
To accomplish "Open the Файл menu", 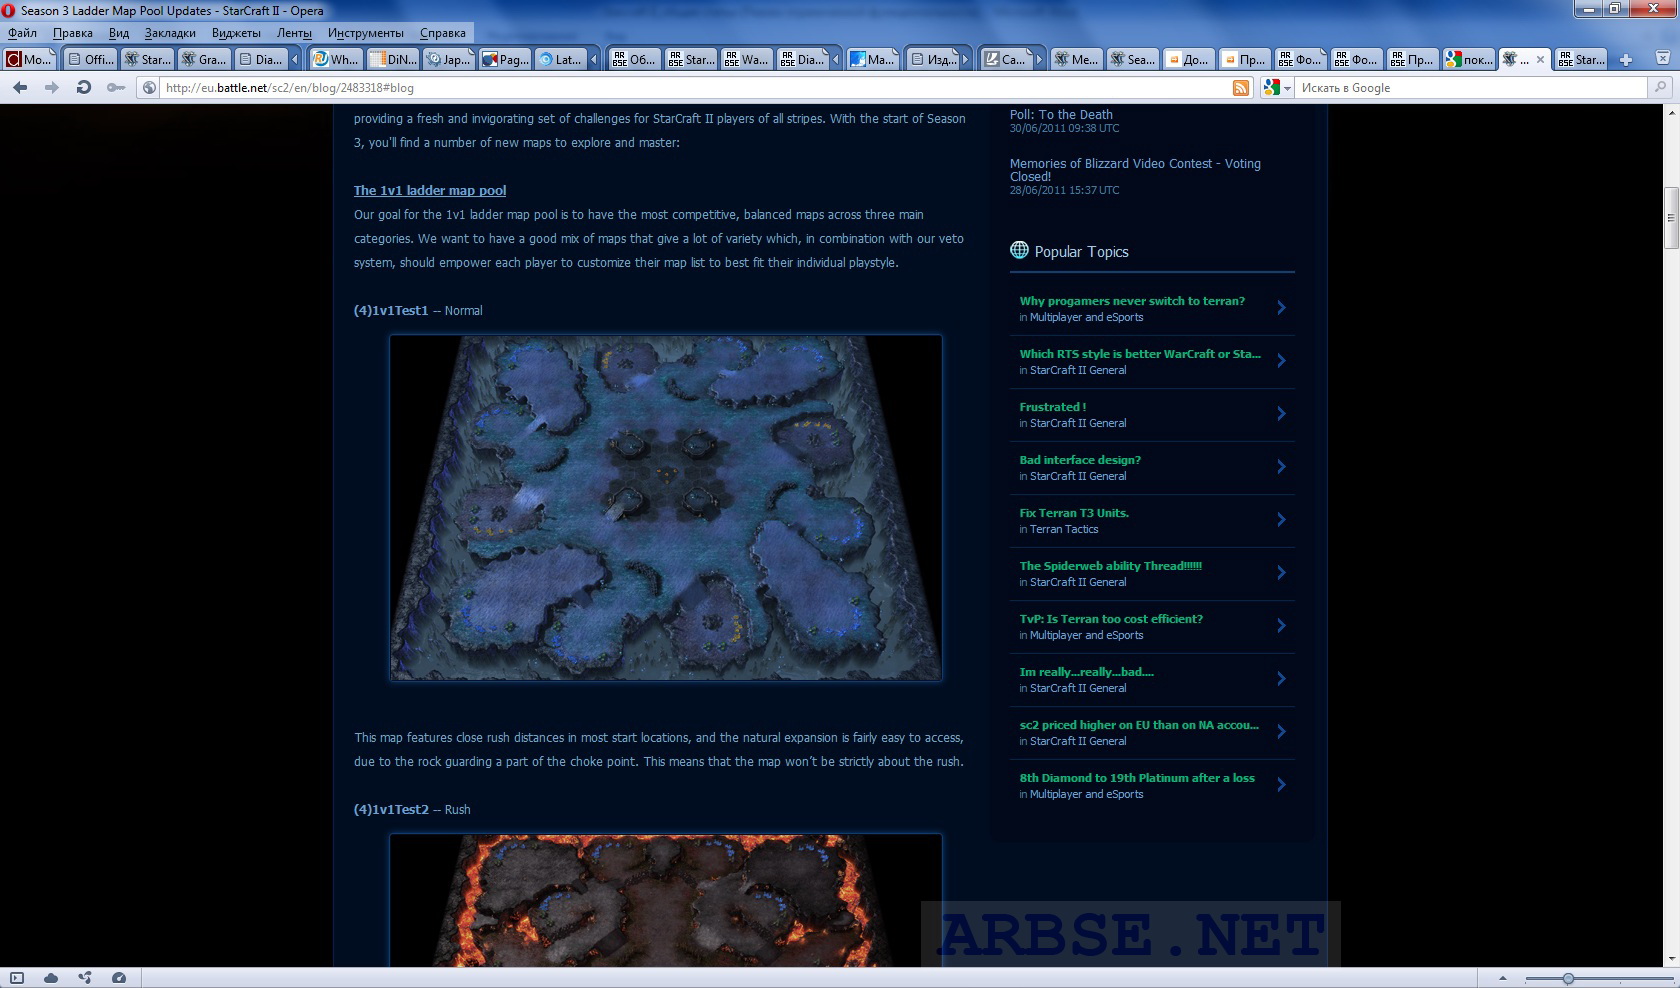I will click(23, 33).
